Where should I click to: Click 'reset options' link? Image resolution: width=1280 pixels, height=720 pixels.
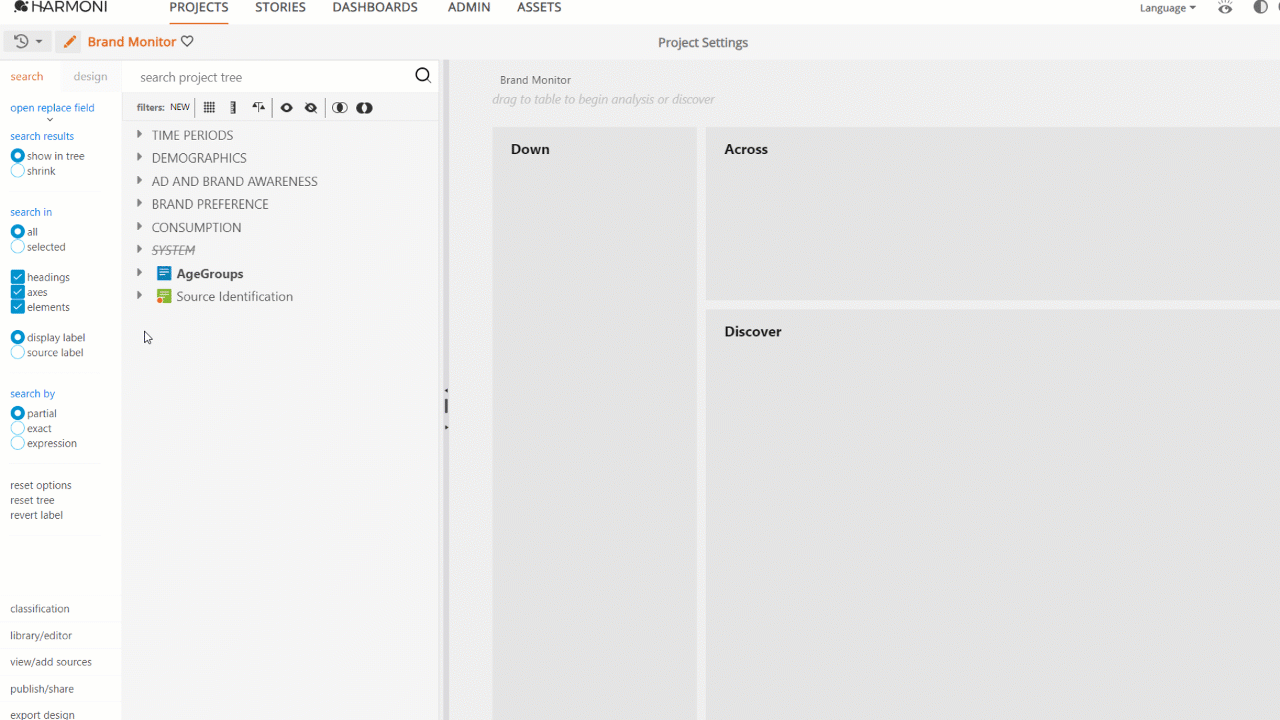point(41,485)
